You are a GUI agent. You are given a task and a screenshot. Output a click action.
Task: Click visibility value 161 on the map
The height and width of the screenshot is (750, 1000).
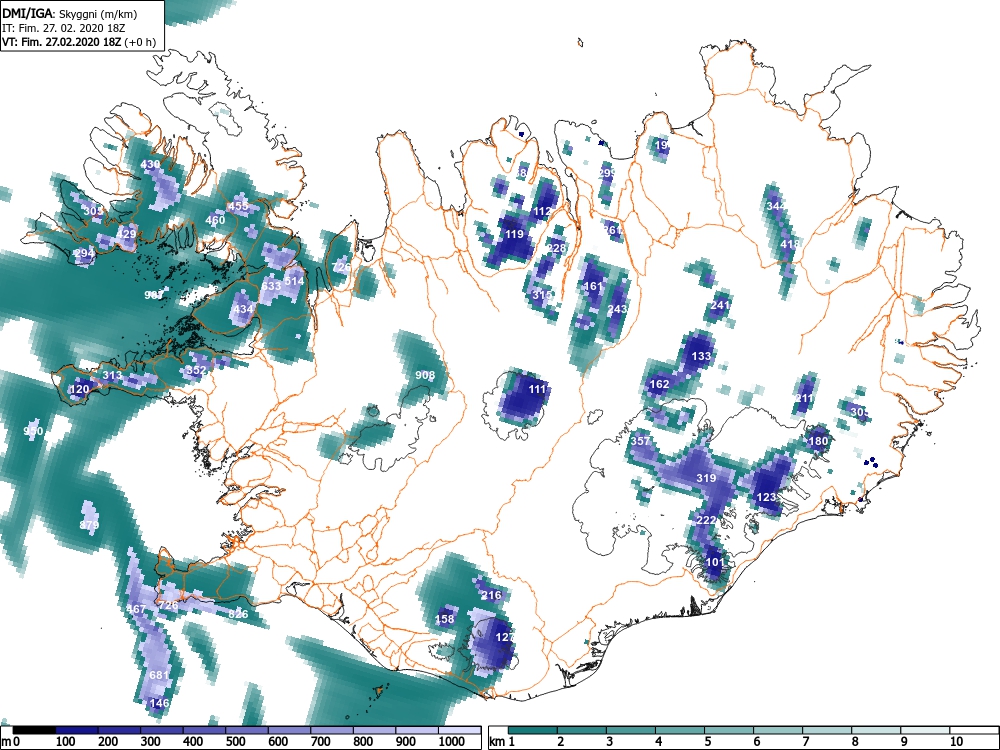coord(593,286)
